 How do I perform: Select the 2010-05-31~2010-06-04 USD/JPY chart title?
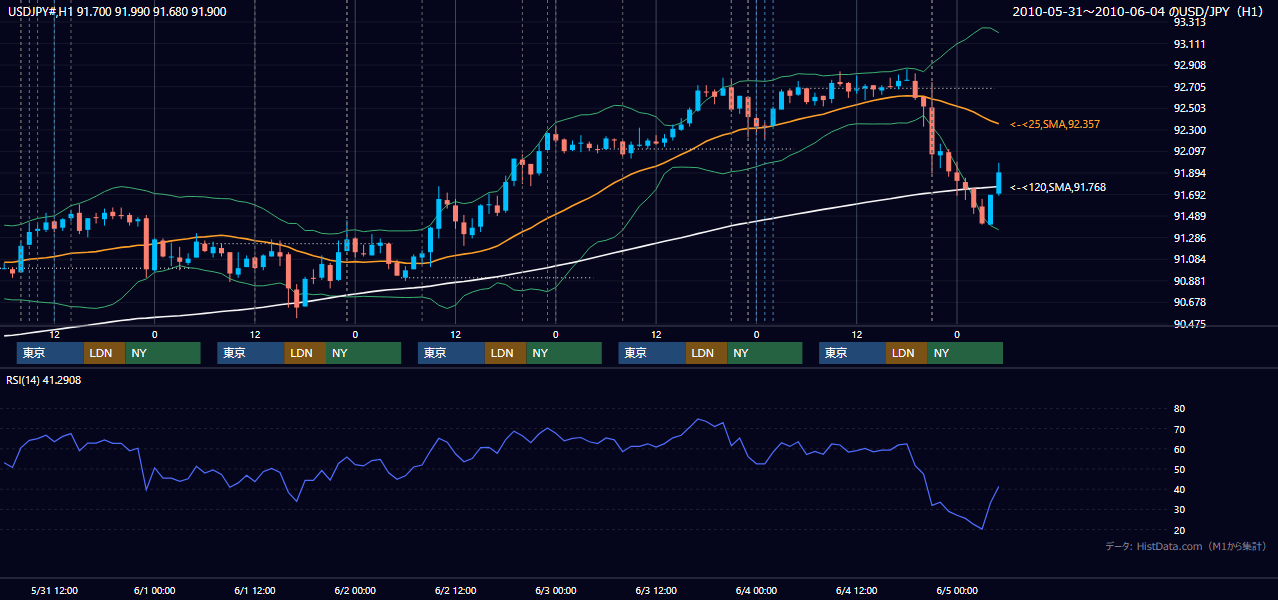pos(1139,11)
